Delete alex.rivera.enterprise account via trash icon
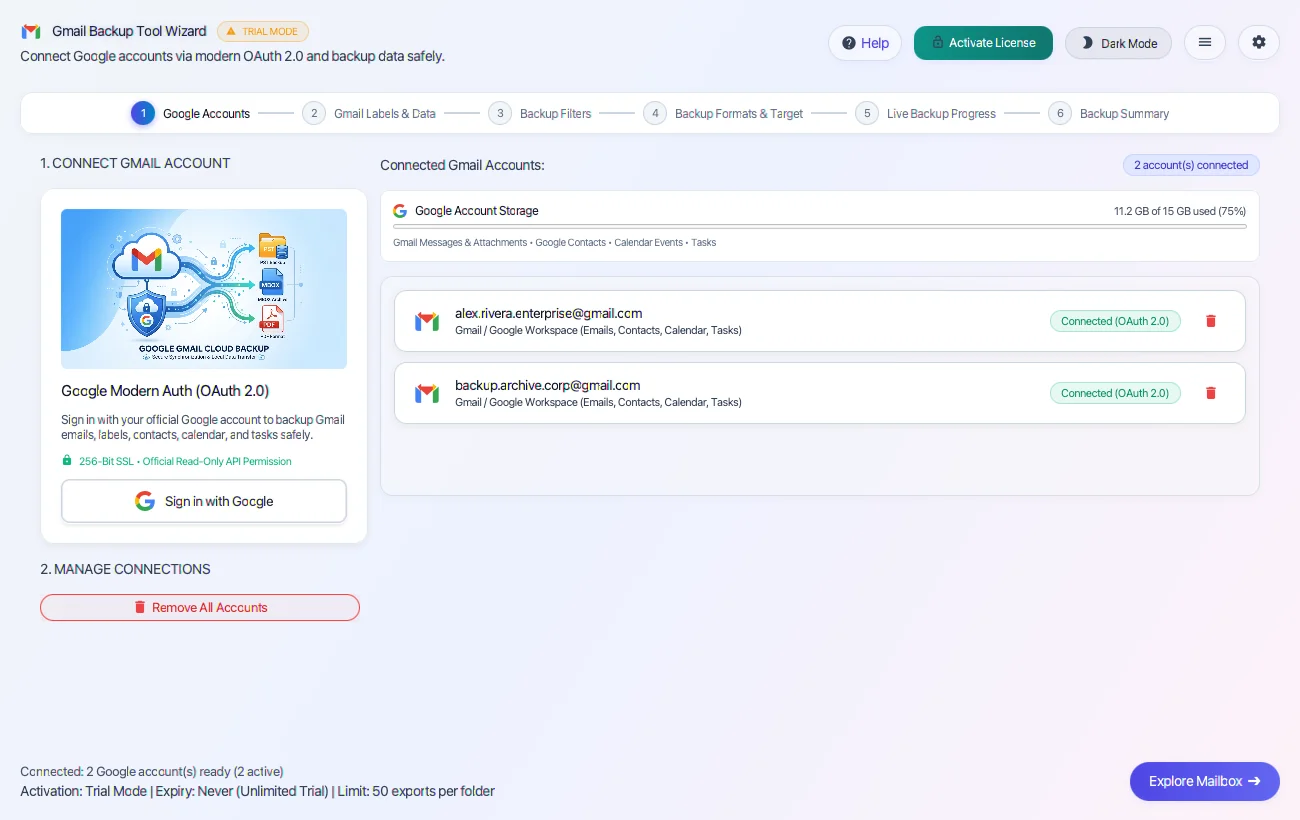 click(x=1211, y=321)
